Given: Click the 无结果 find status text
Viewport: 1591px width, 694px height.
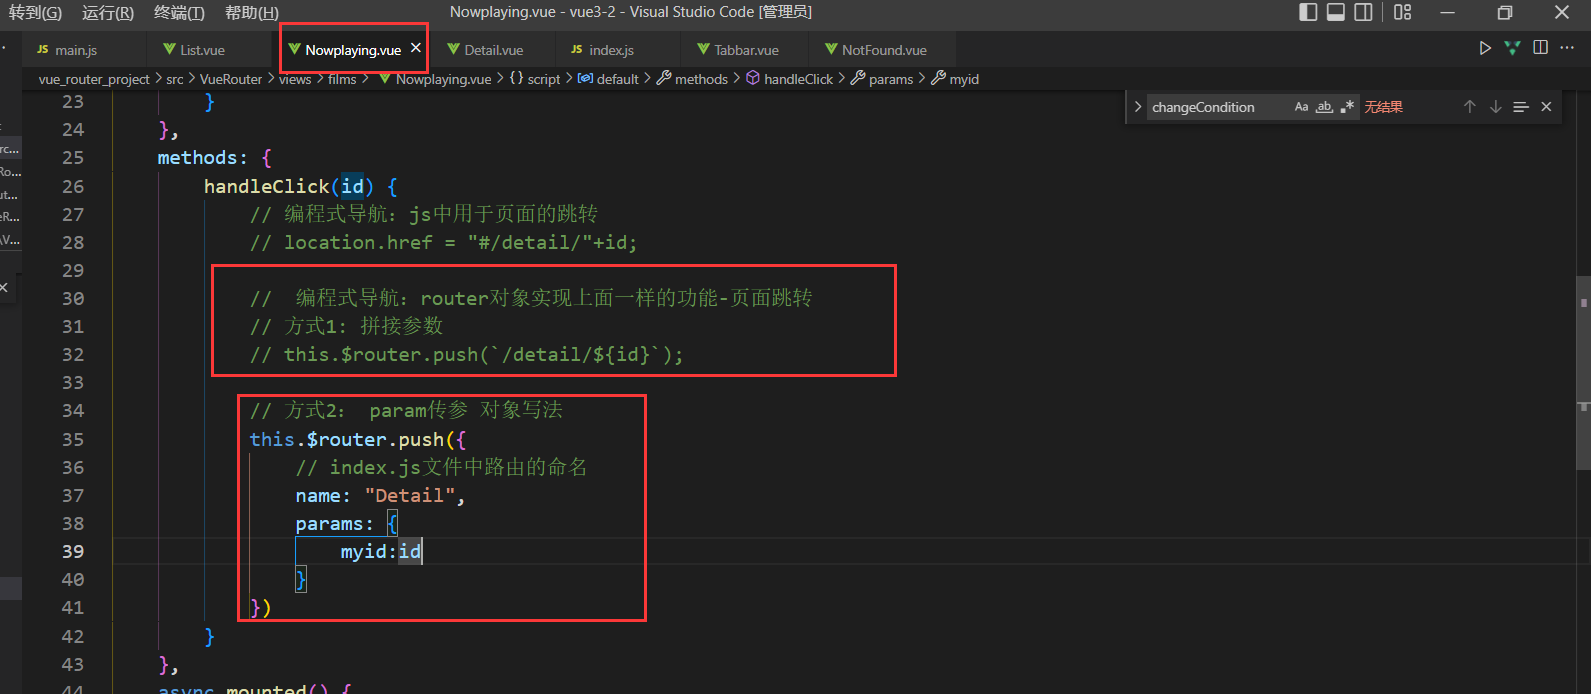Looking at the screenshot, I should 1384,107.
